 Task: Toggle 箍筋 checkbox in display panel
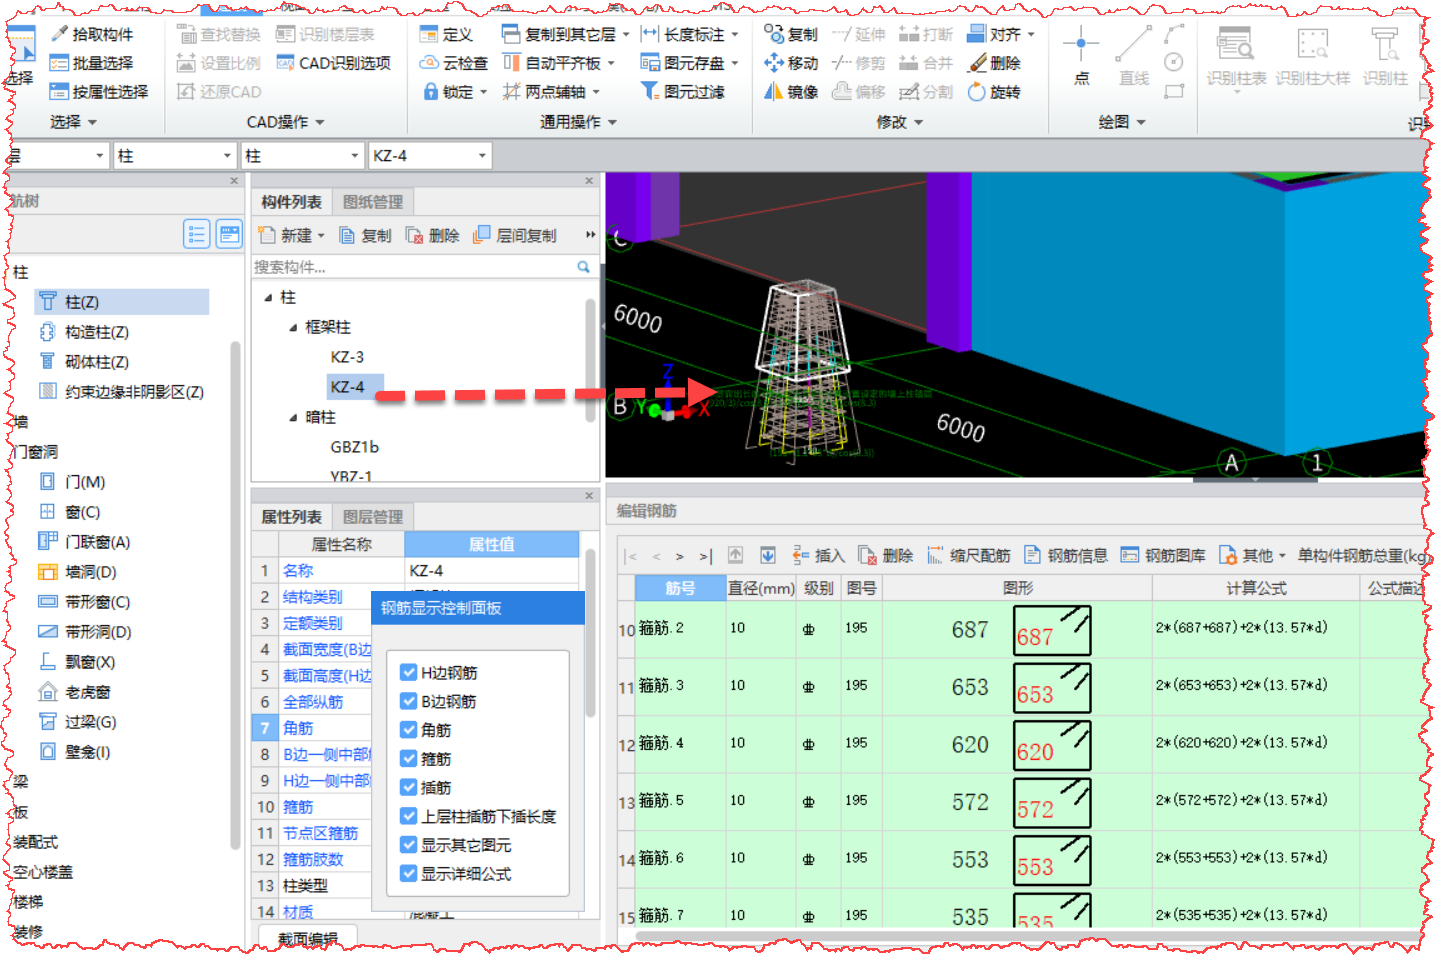(x=408, y=759)
